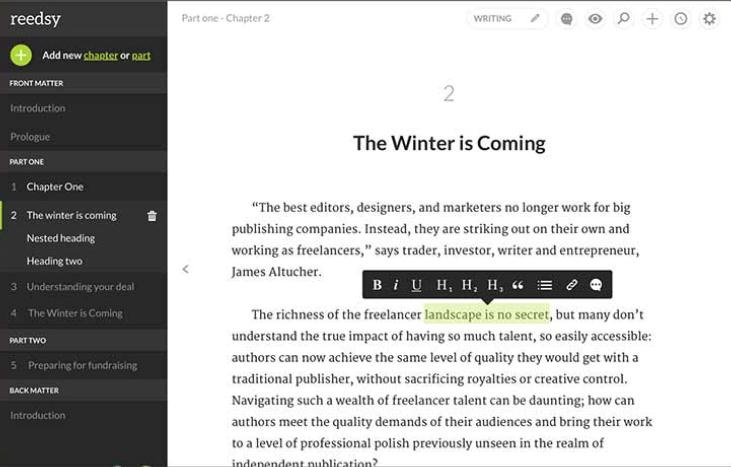Apply Heading 1 style
Image resolution: width=731 pixels, height=467 pixels.
[443, 285]
